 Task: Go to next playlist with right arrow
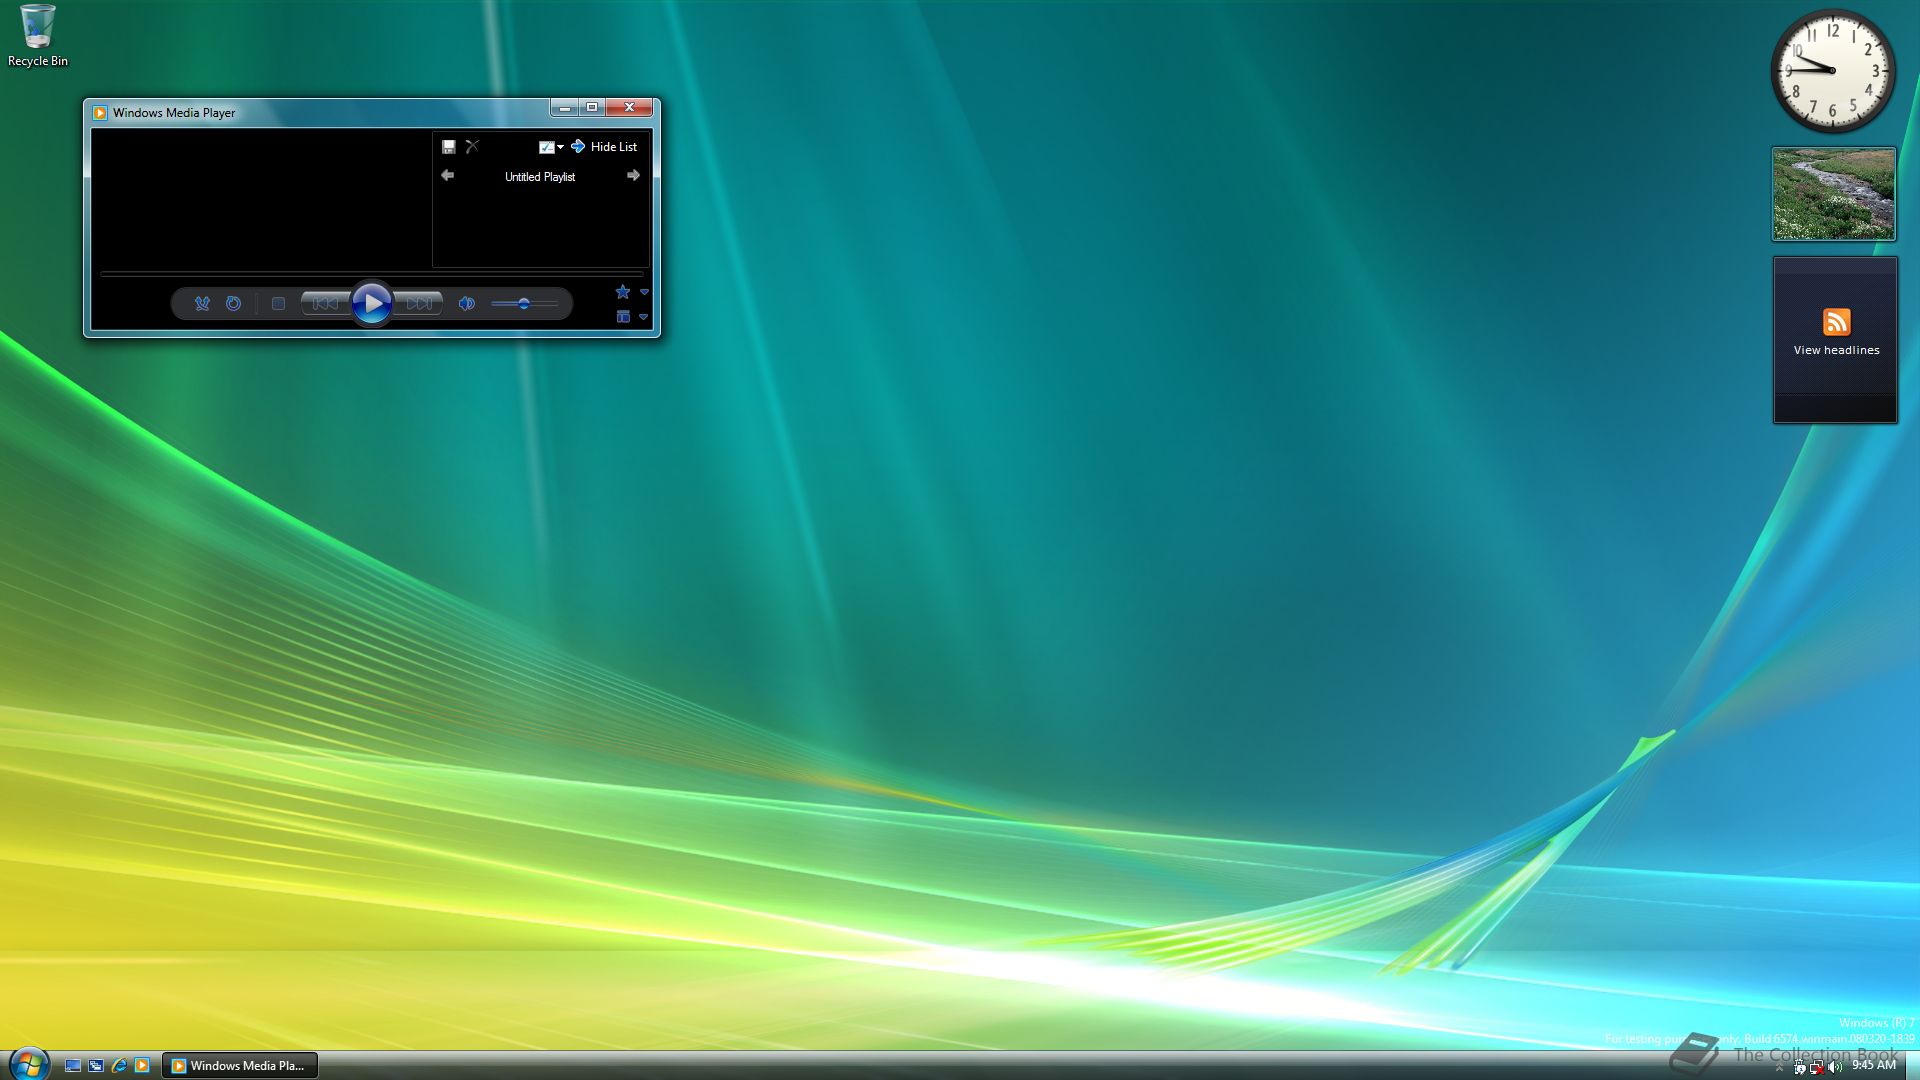(633, 176)
